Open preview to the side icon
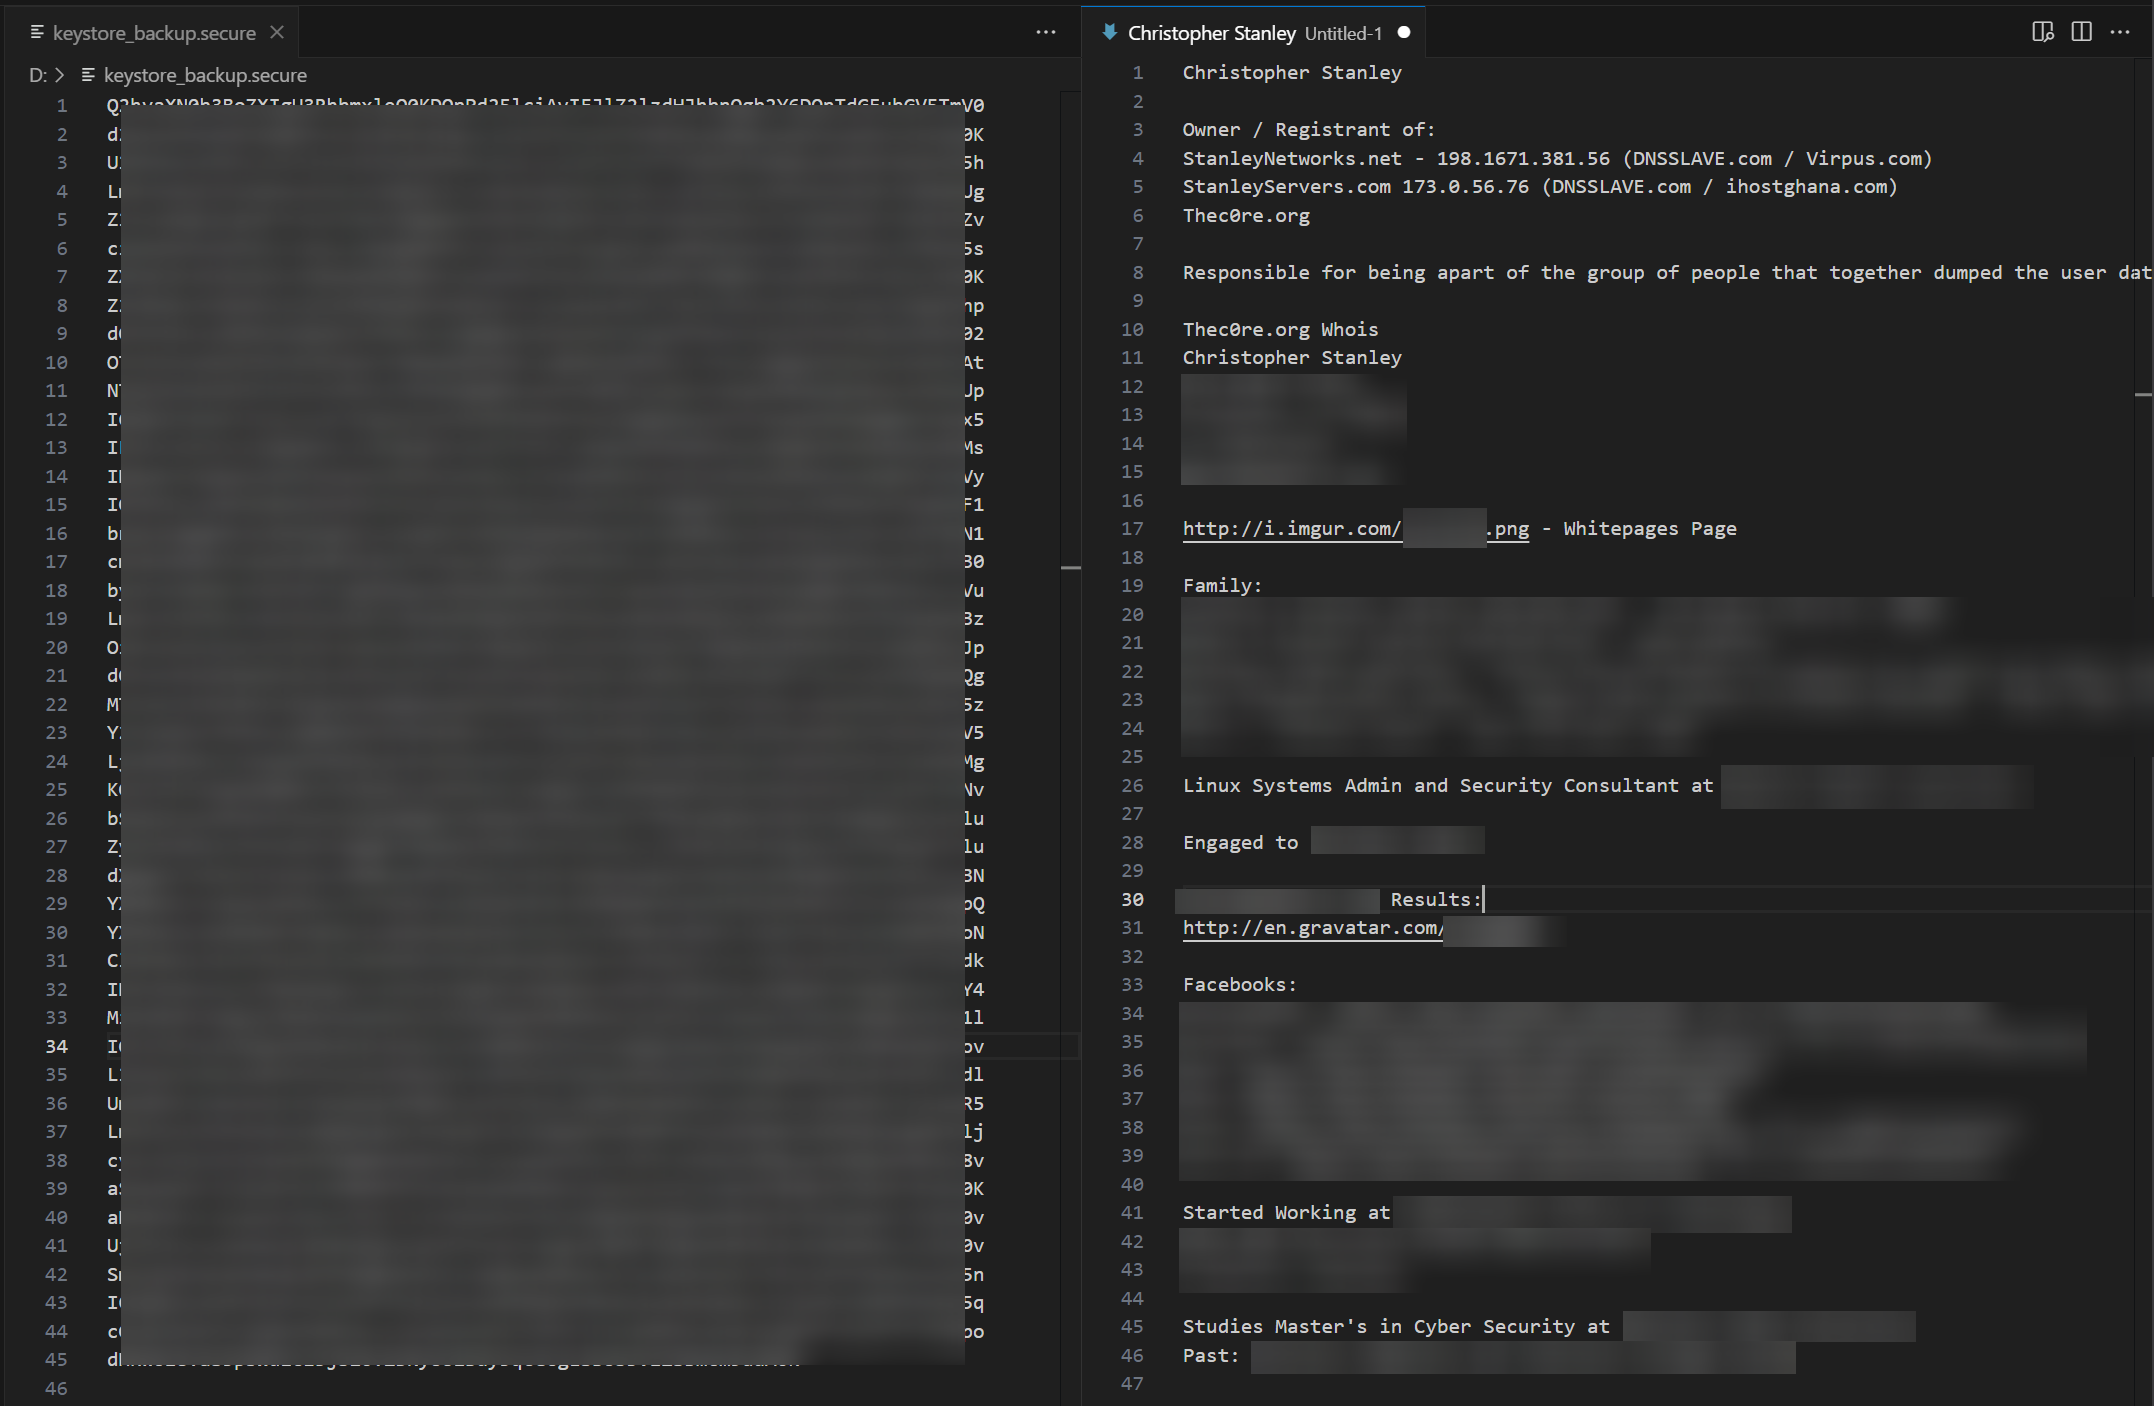Viewport: 2154px width, 1406px height. 2043,32
